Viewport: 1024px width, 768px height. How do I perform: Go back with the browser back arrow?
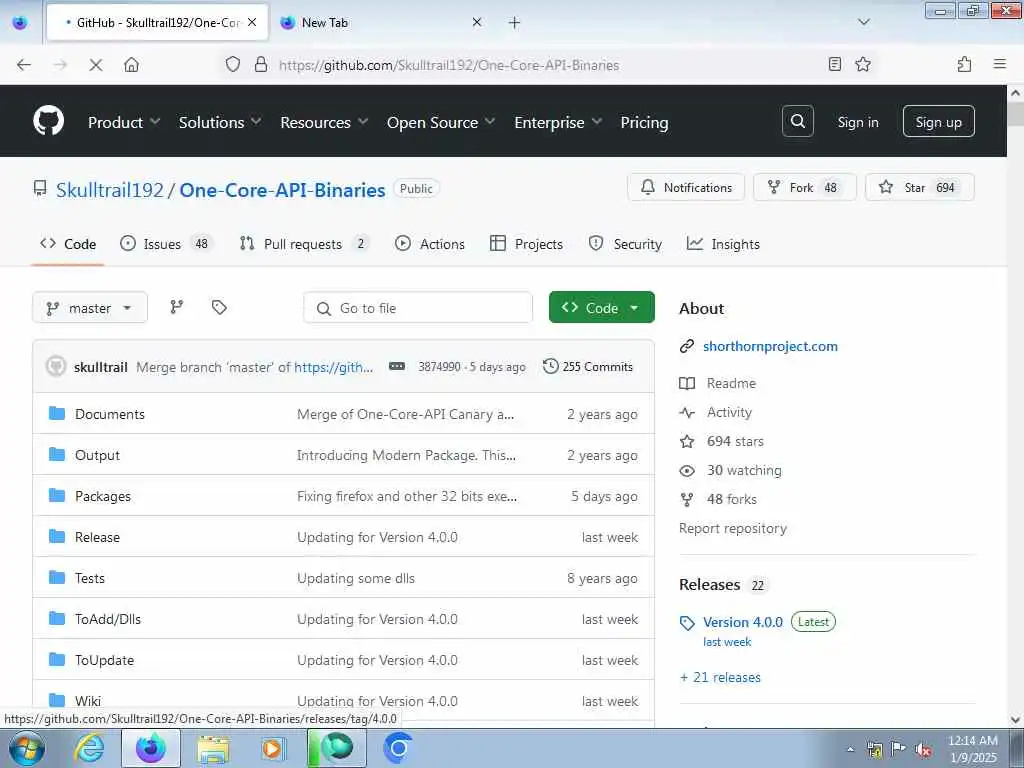pyautogui.click(x=24, y=65)
